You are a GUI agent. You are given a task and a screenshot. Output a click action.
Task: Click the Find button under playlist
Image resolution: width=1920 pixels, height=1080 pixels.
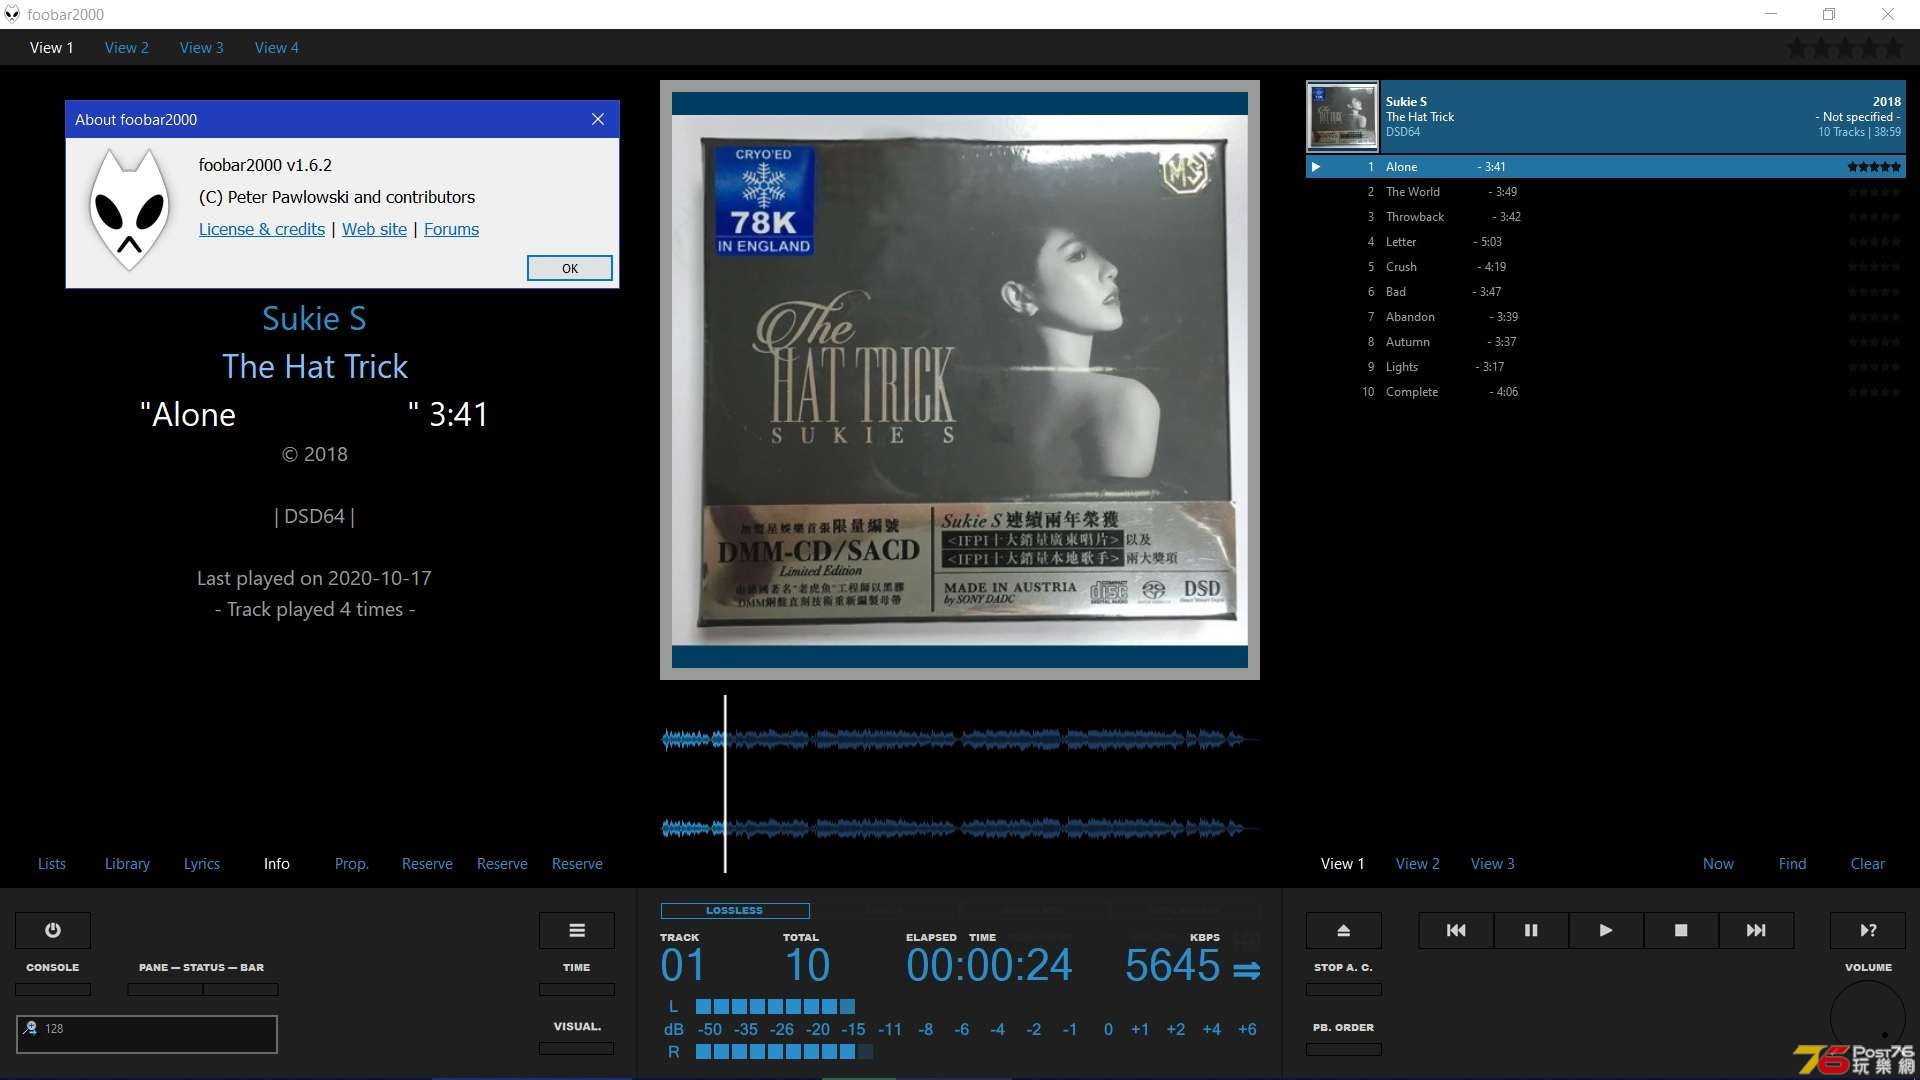click(x=1793, y=864)
